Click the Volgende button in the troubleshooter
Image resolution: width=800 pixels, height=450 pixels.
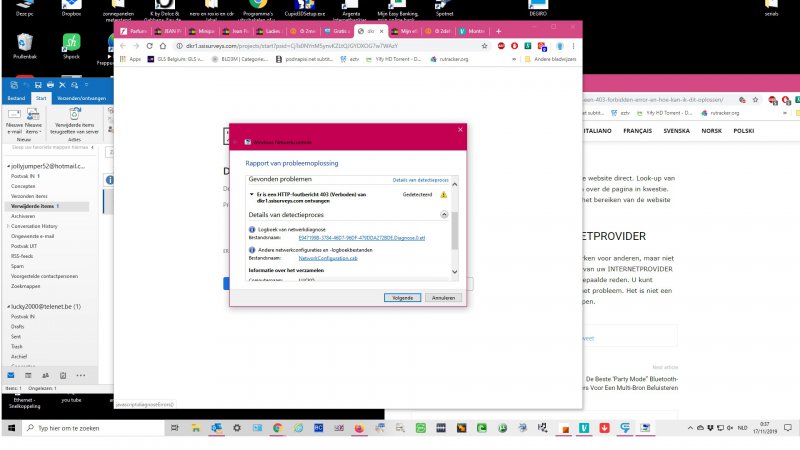point(400,297)
